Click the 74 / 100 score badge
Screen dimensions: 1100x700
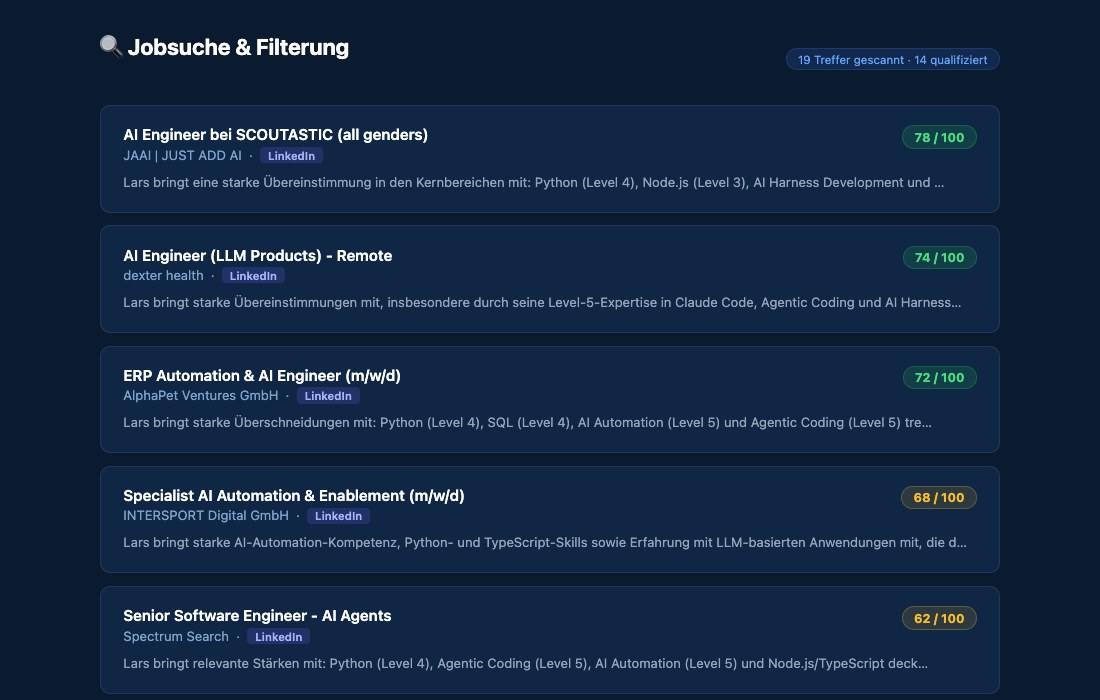[x=939, y=257]
